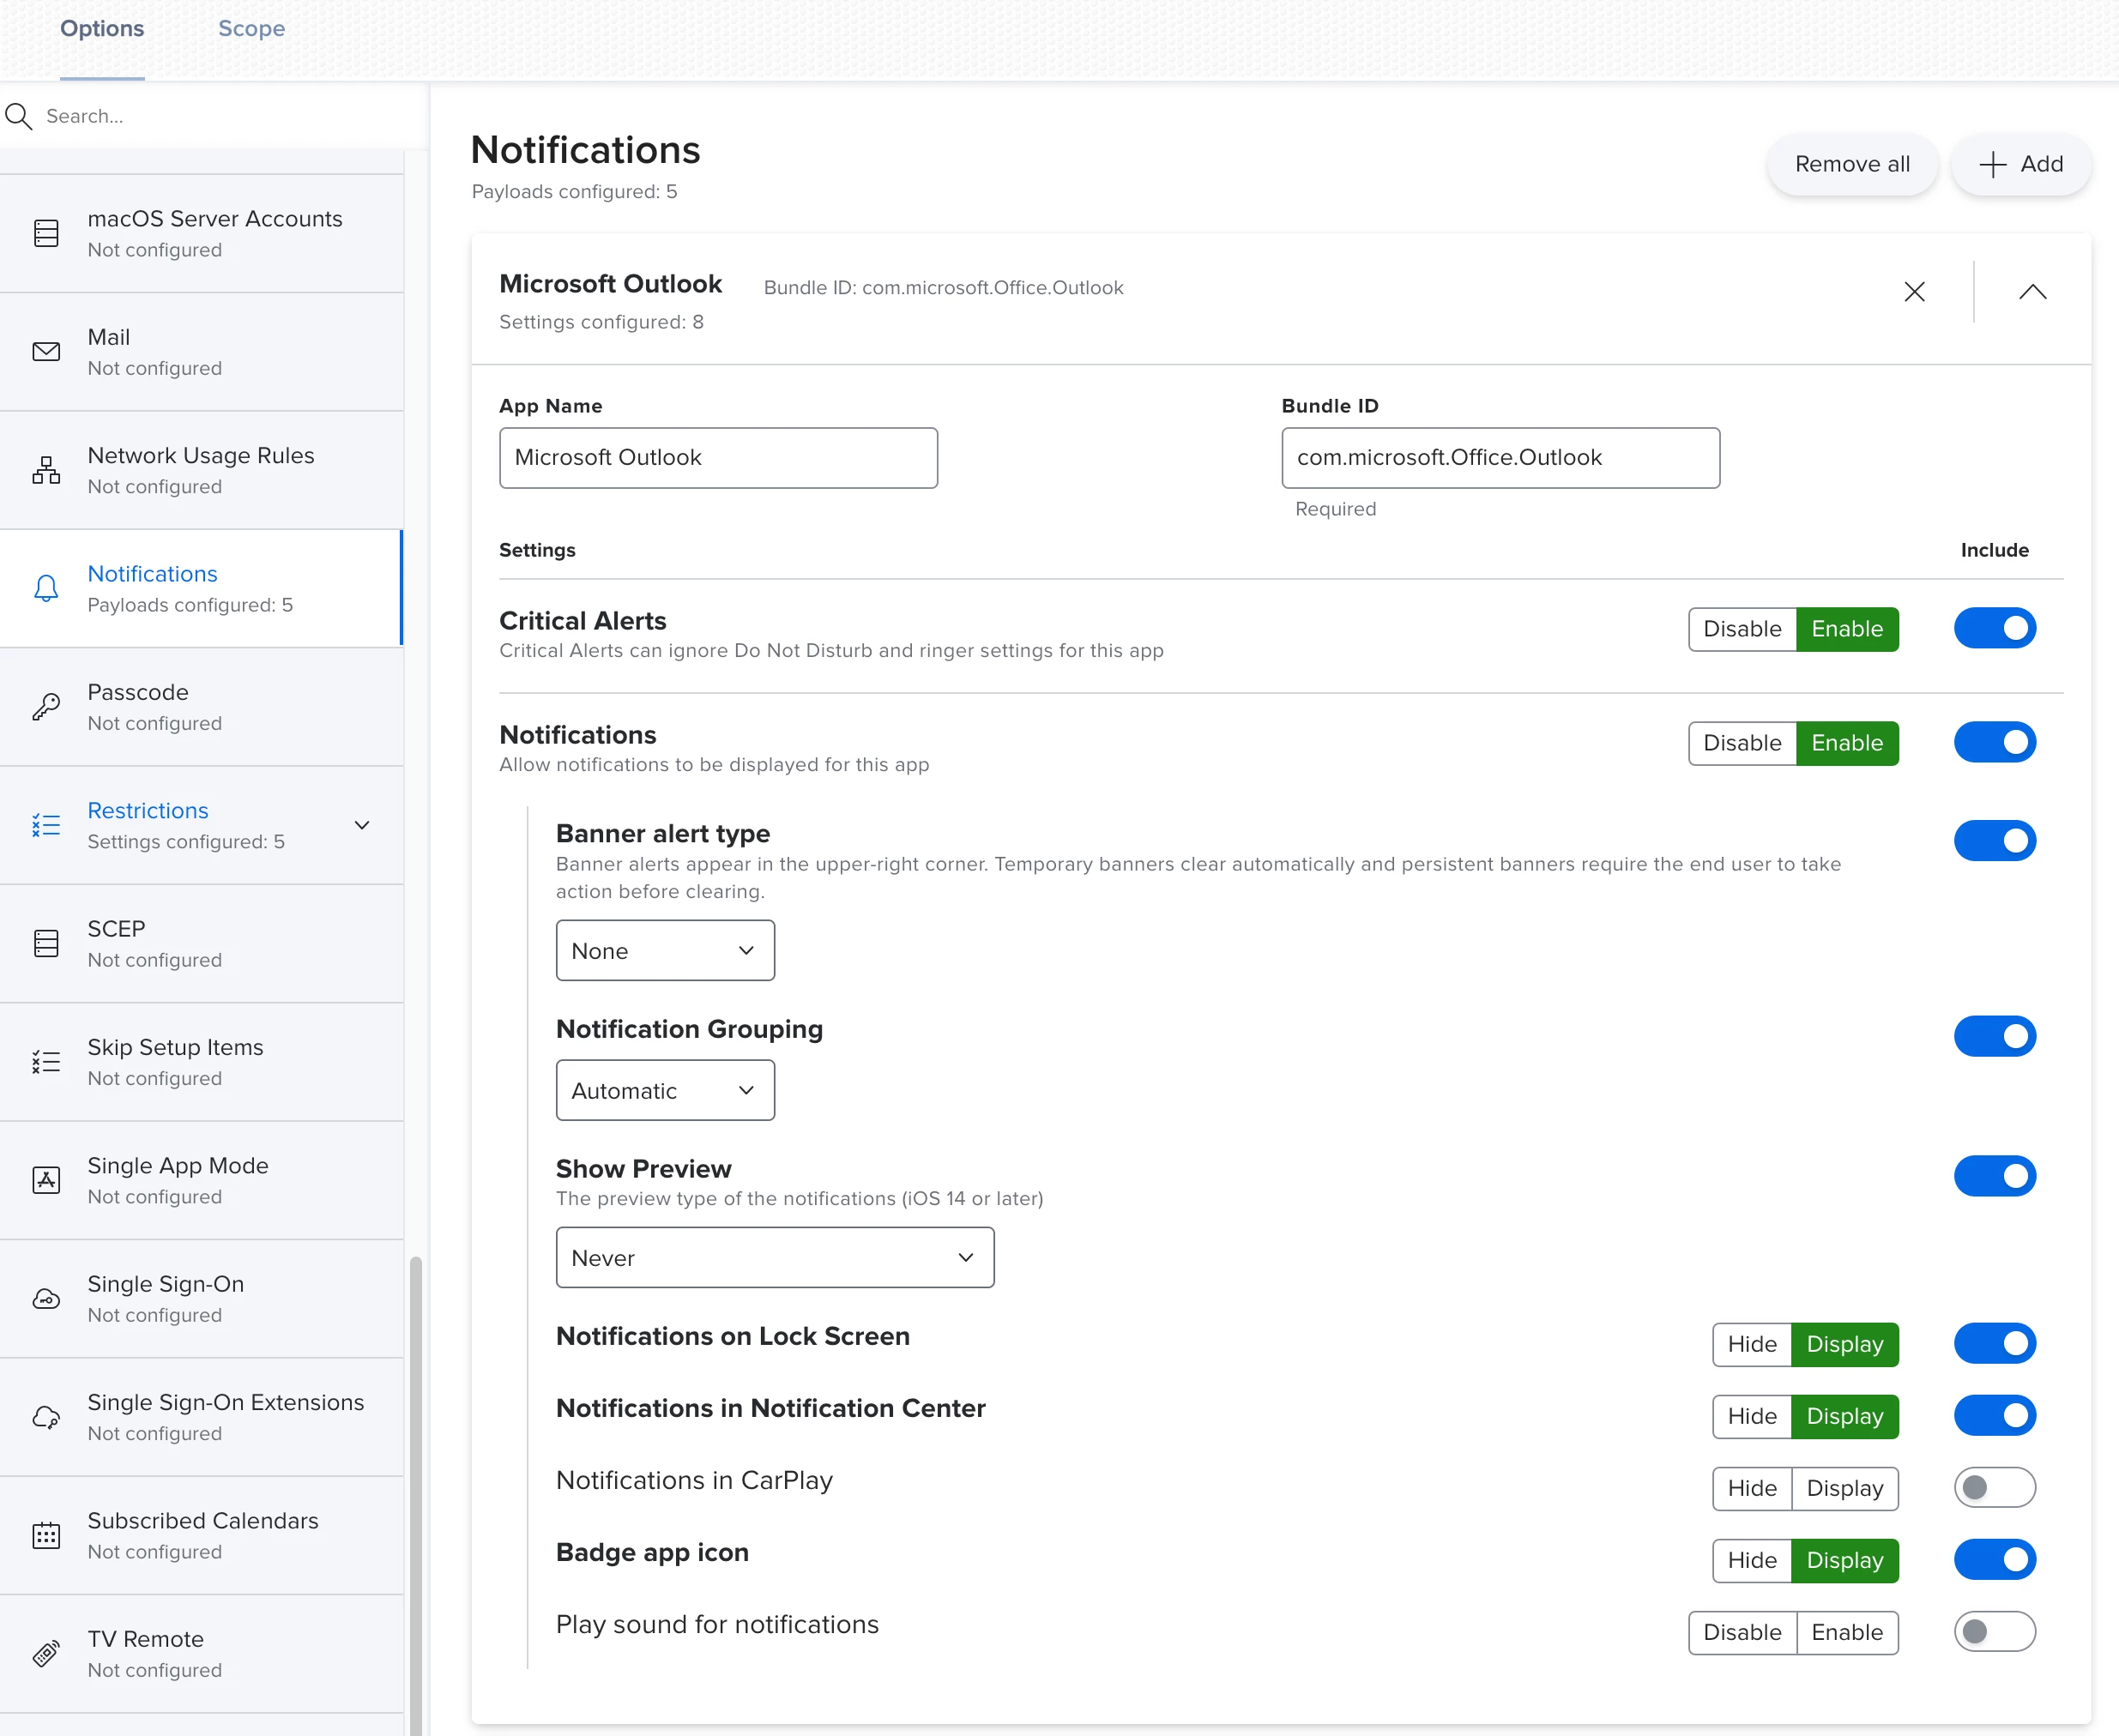Toggle the Notifications include switch
This screenshot has height=1736, width=2119.
click(x=1994, y=742)
